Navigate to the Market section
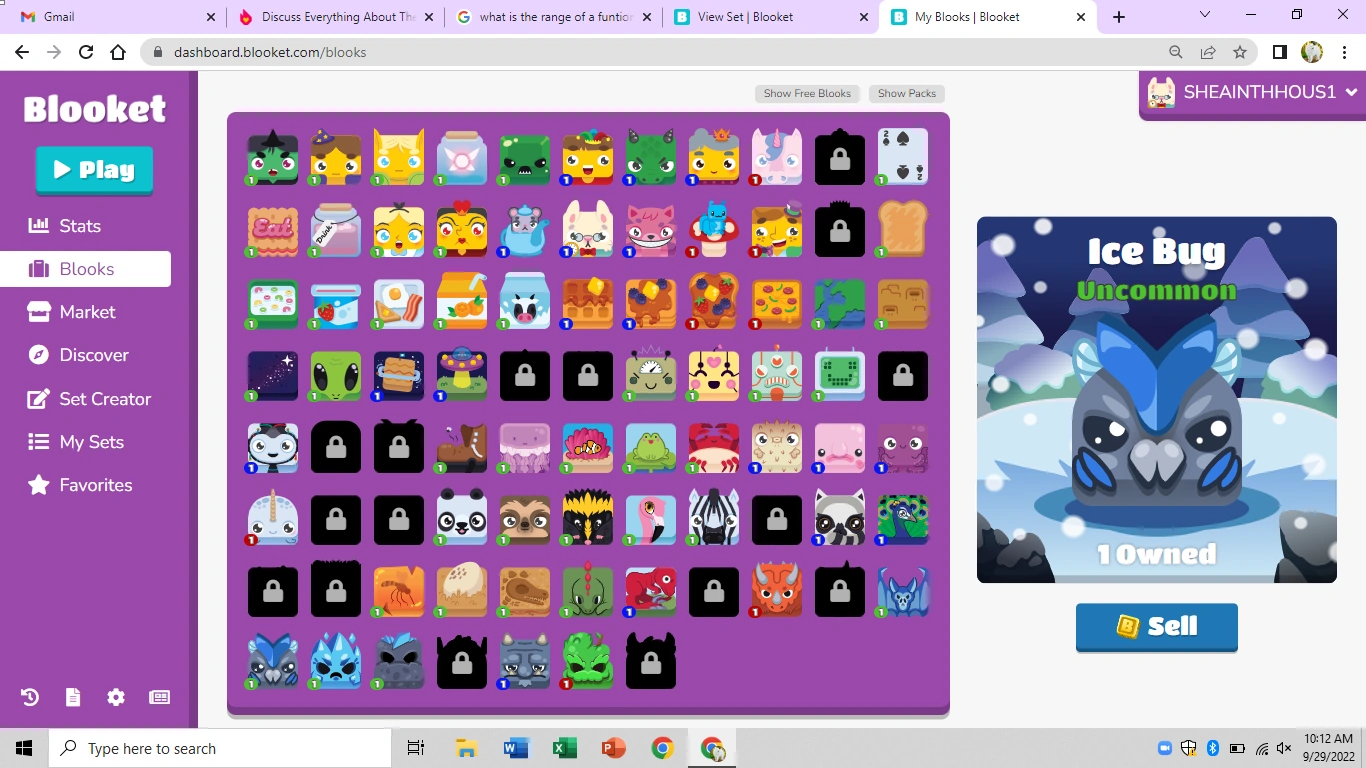Image resolution: width=1366 pixels, height=768 pixels. [88, 311]
